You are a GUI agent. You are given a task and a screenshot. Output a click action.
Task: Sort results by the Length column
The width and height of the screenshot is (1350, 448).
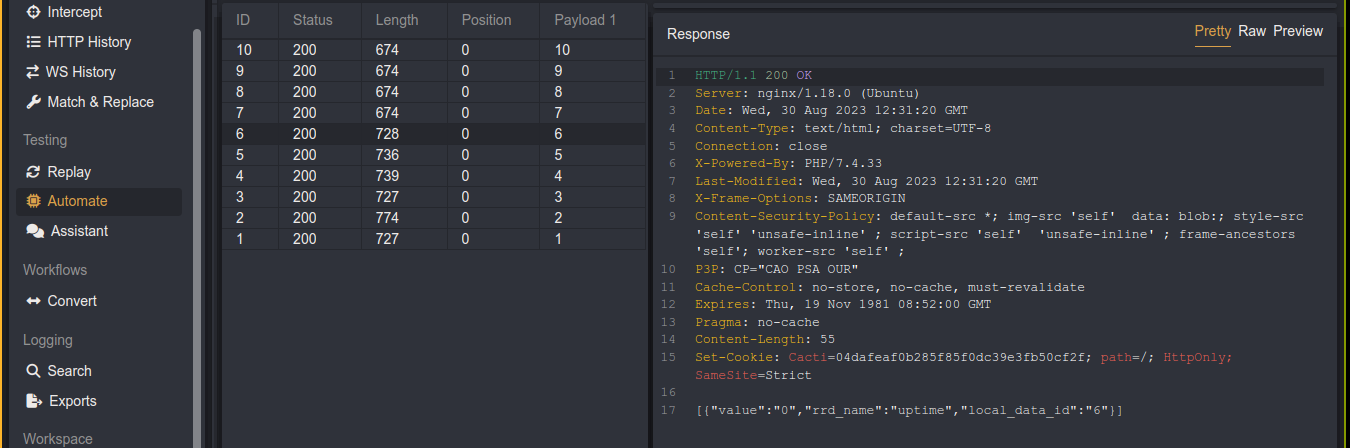(x=397, y=20)
